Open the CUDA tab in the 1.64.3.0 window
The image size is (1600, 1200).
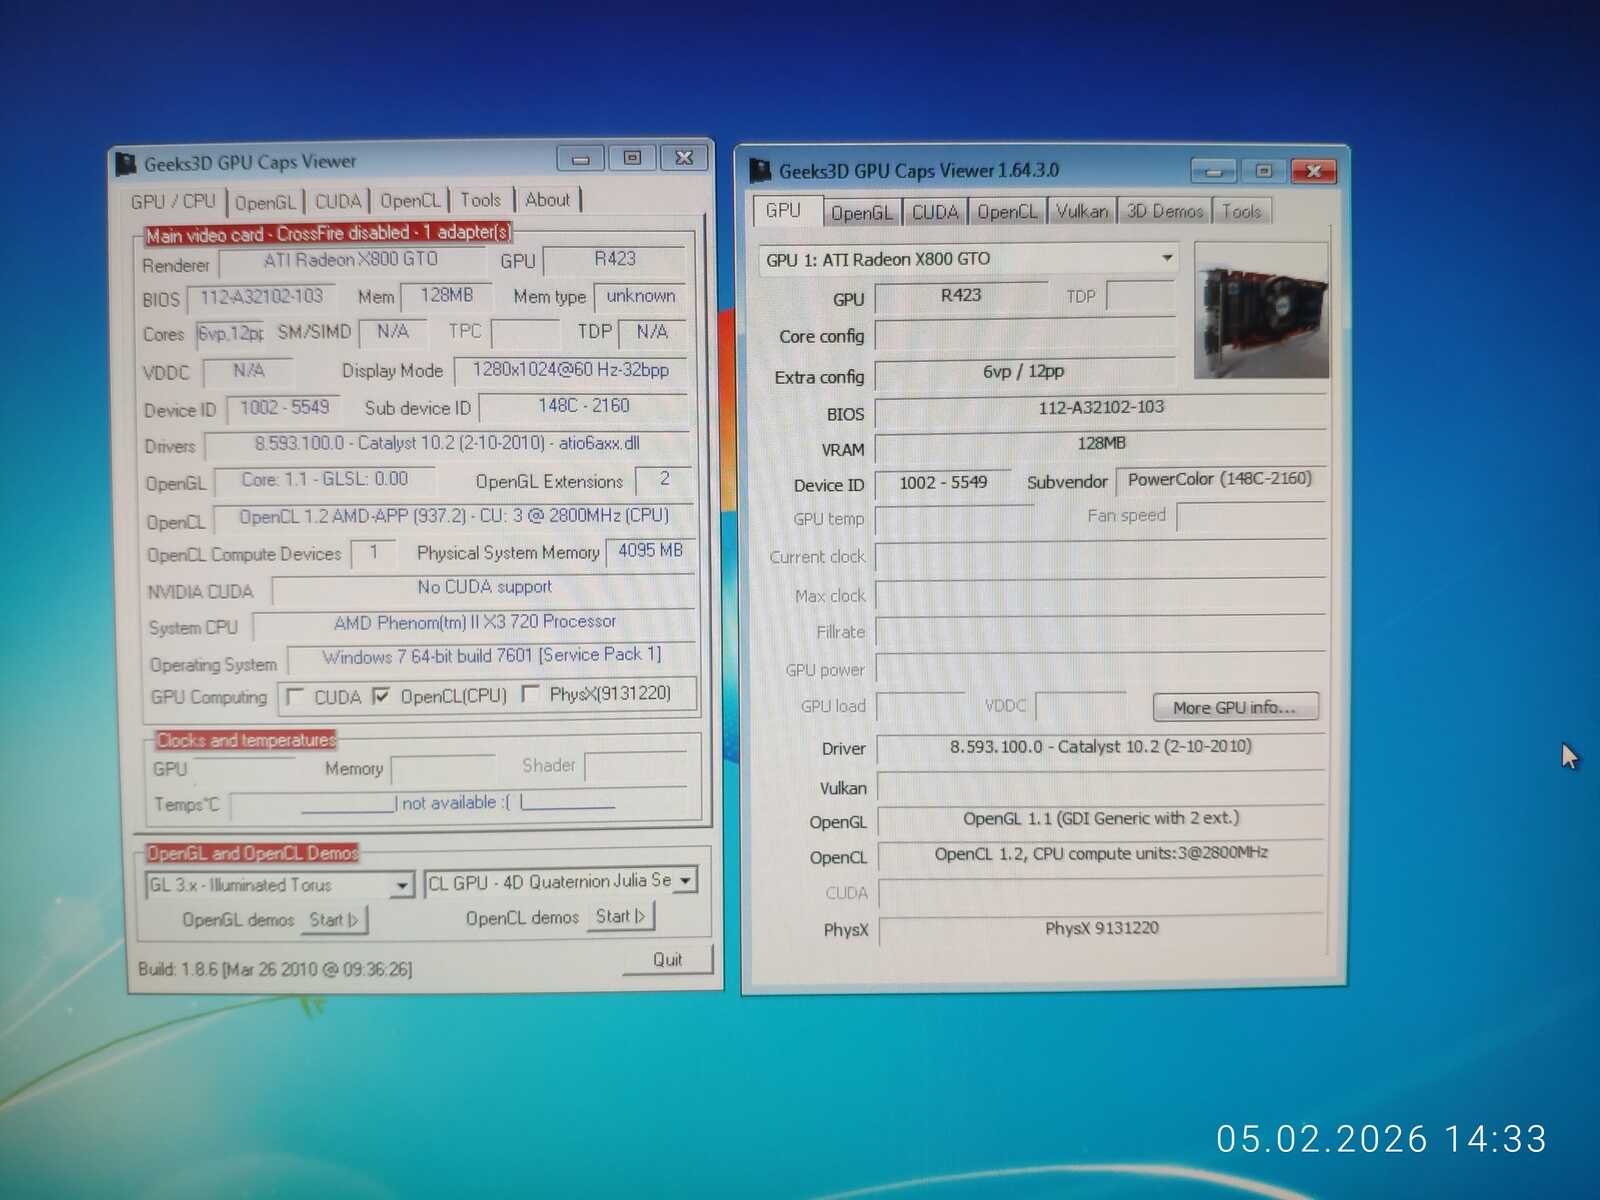click(935, 212)
